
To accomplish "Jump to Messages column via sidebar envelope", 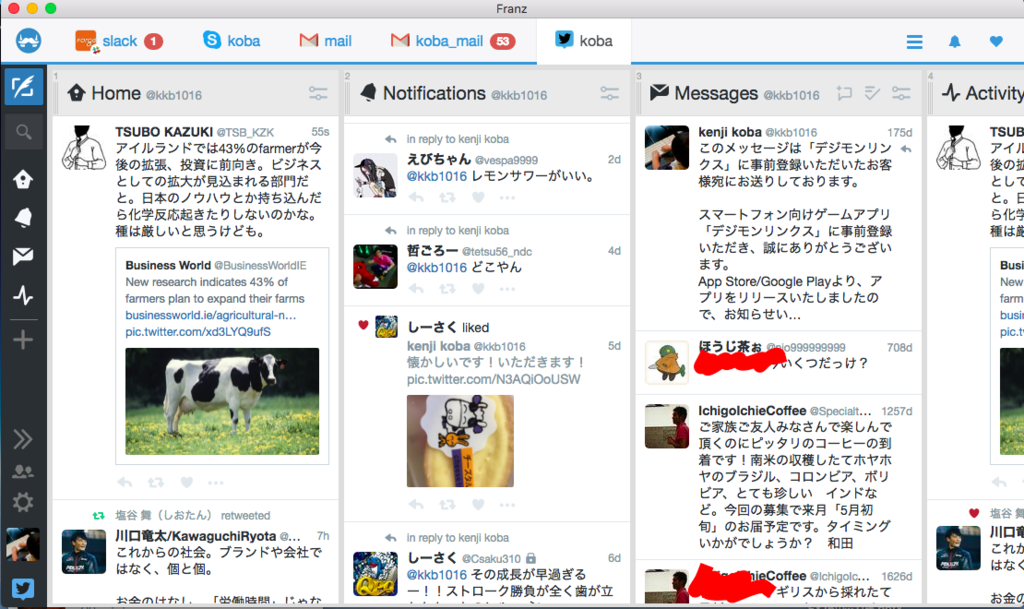I will coord(24,257).
